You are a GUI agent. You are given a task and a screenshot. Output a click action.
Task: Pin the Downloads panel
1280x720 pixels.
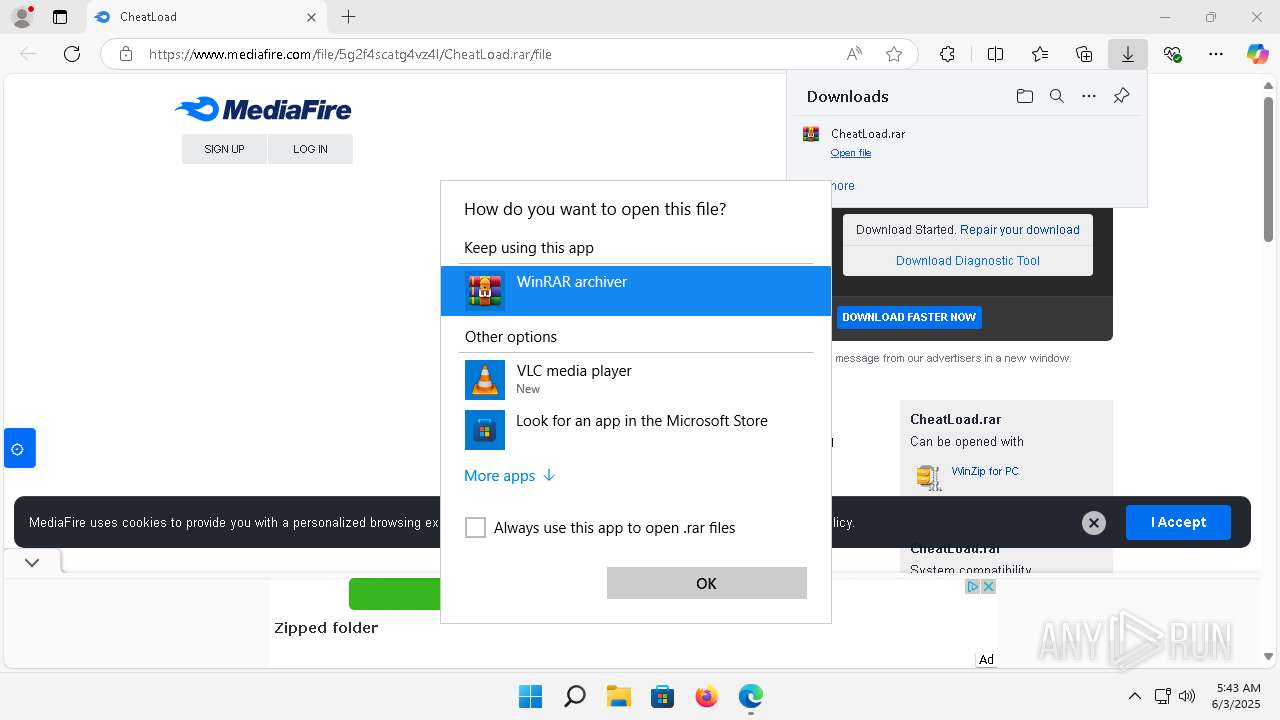click(x=1121, y=96)
